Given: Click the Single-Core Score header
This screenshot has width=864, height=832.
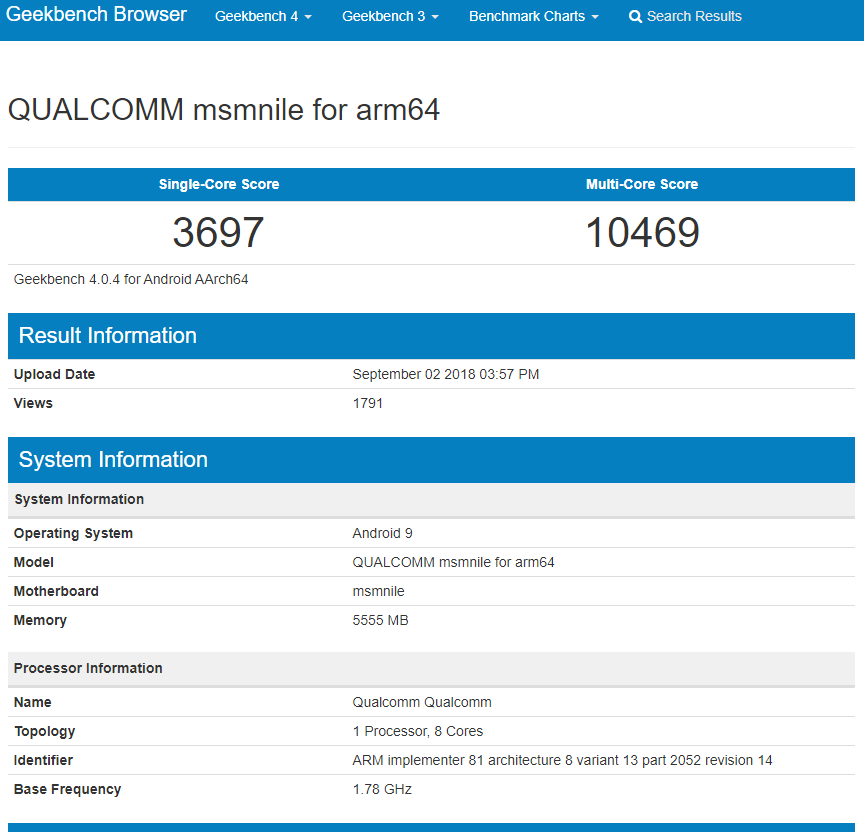Looking at the screenshot, I should (219, 184).
